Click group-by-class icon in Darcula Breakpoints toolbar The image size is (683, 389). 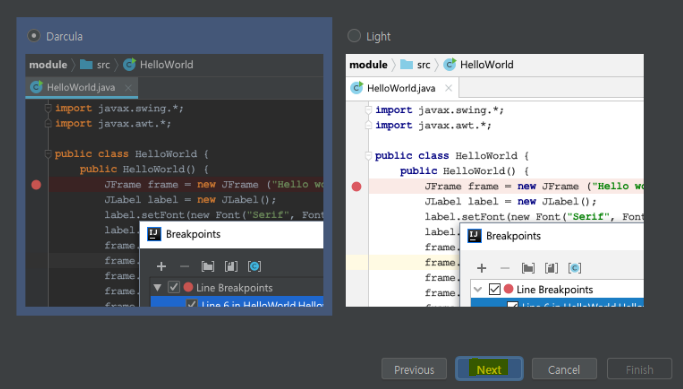[x=254, y=266]
